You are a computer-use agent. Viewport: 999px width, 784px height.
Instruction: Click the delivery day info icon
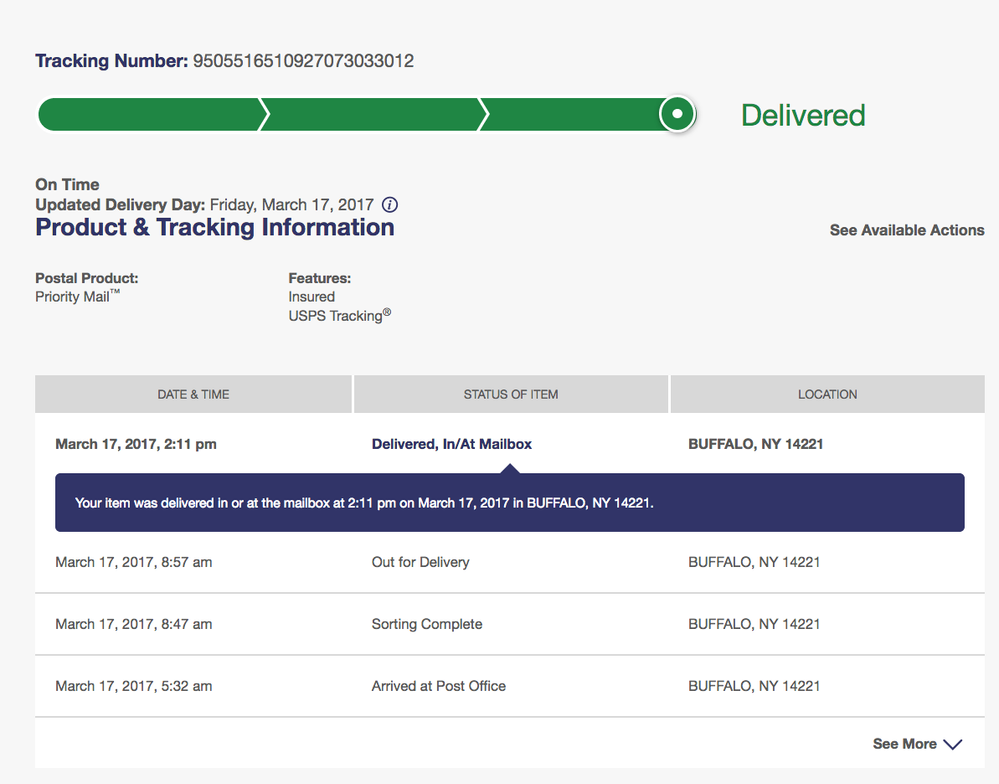tap(390, 204)
